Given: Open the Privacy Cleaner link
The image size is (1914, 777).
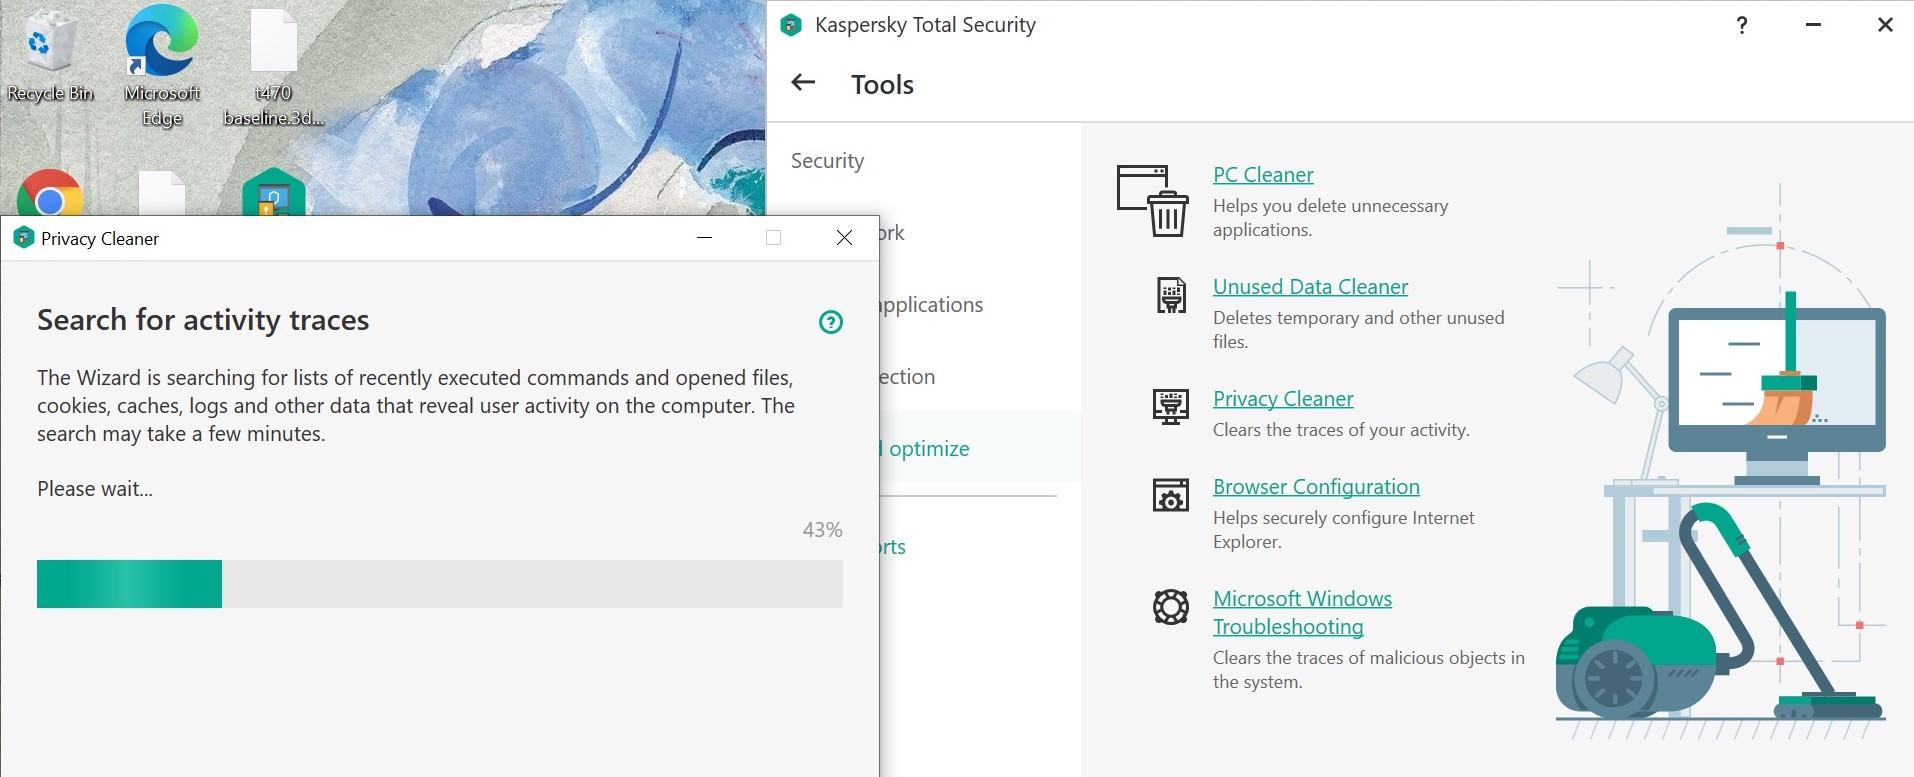Looking at the screenshot, I should pyautogui.click(x=1283, y=399).
